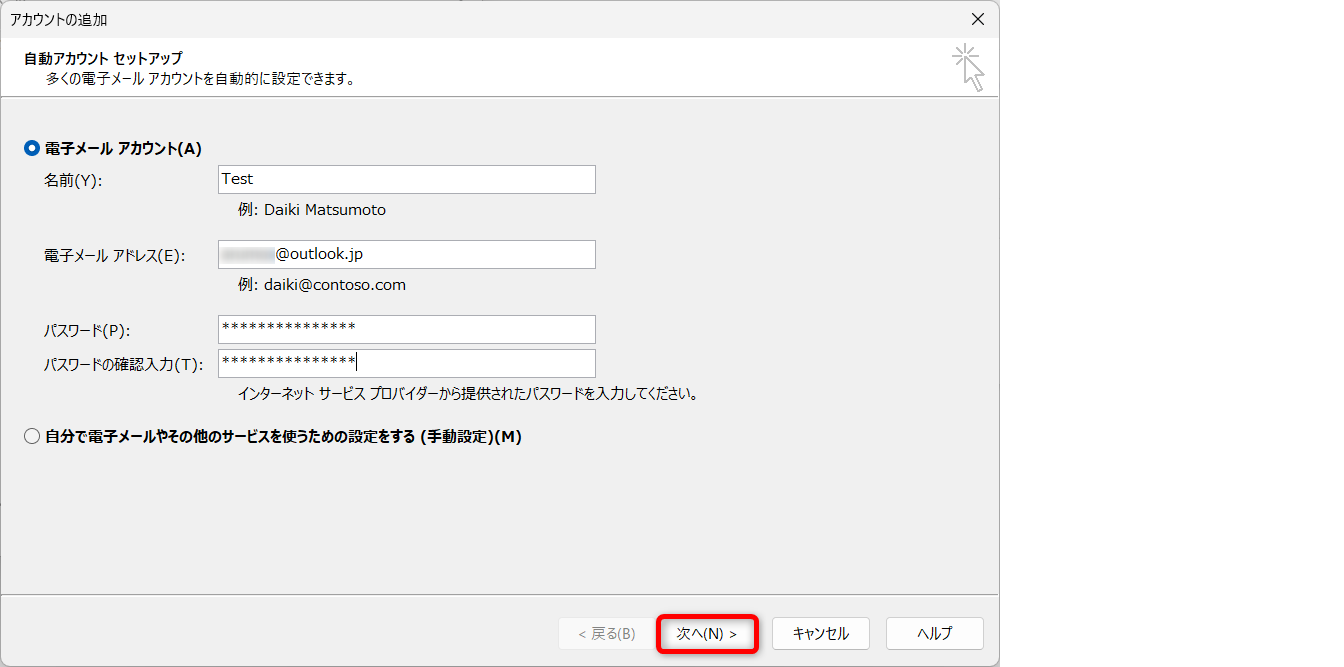Screen dimensions: 1344x667
Task: Click the パスワードの確認入力(T): label
Action: [123, 365]
